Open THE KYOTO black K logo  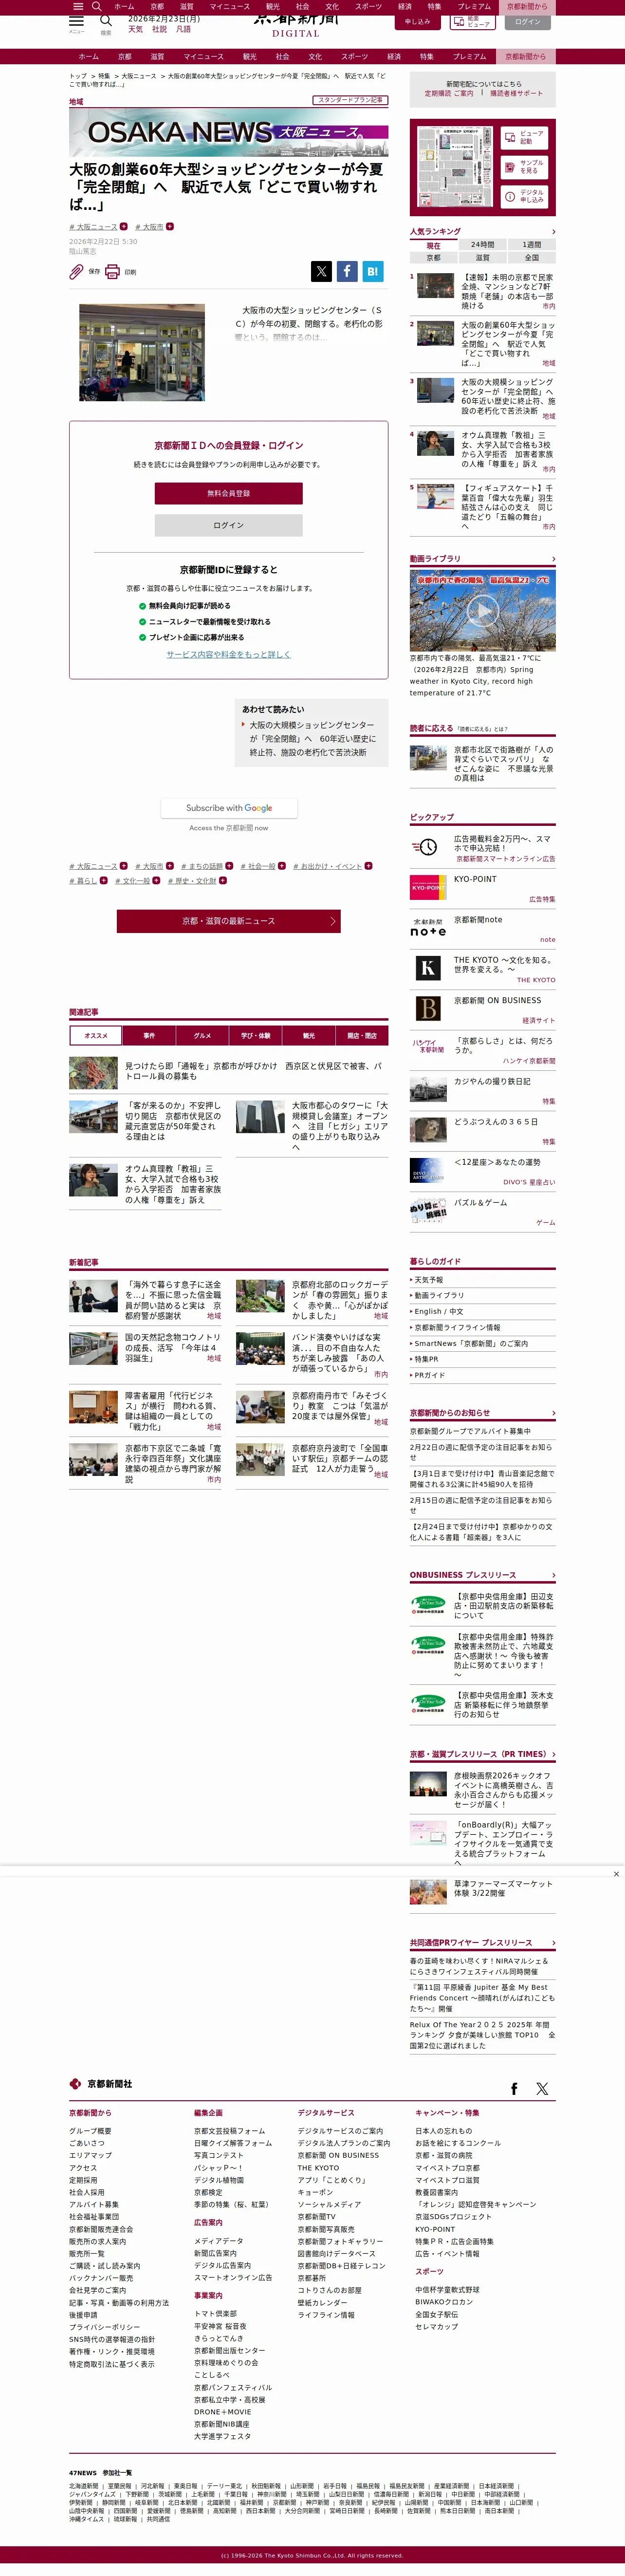tap(428, 967)
